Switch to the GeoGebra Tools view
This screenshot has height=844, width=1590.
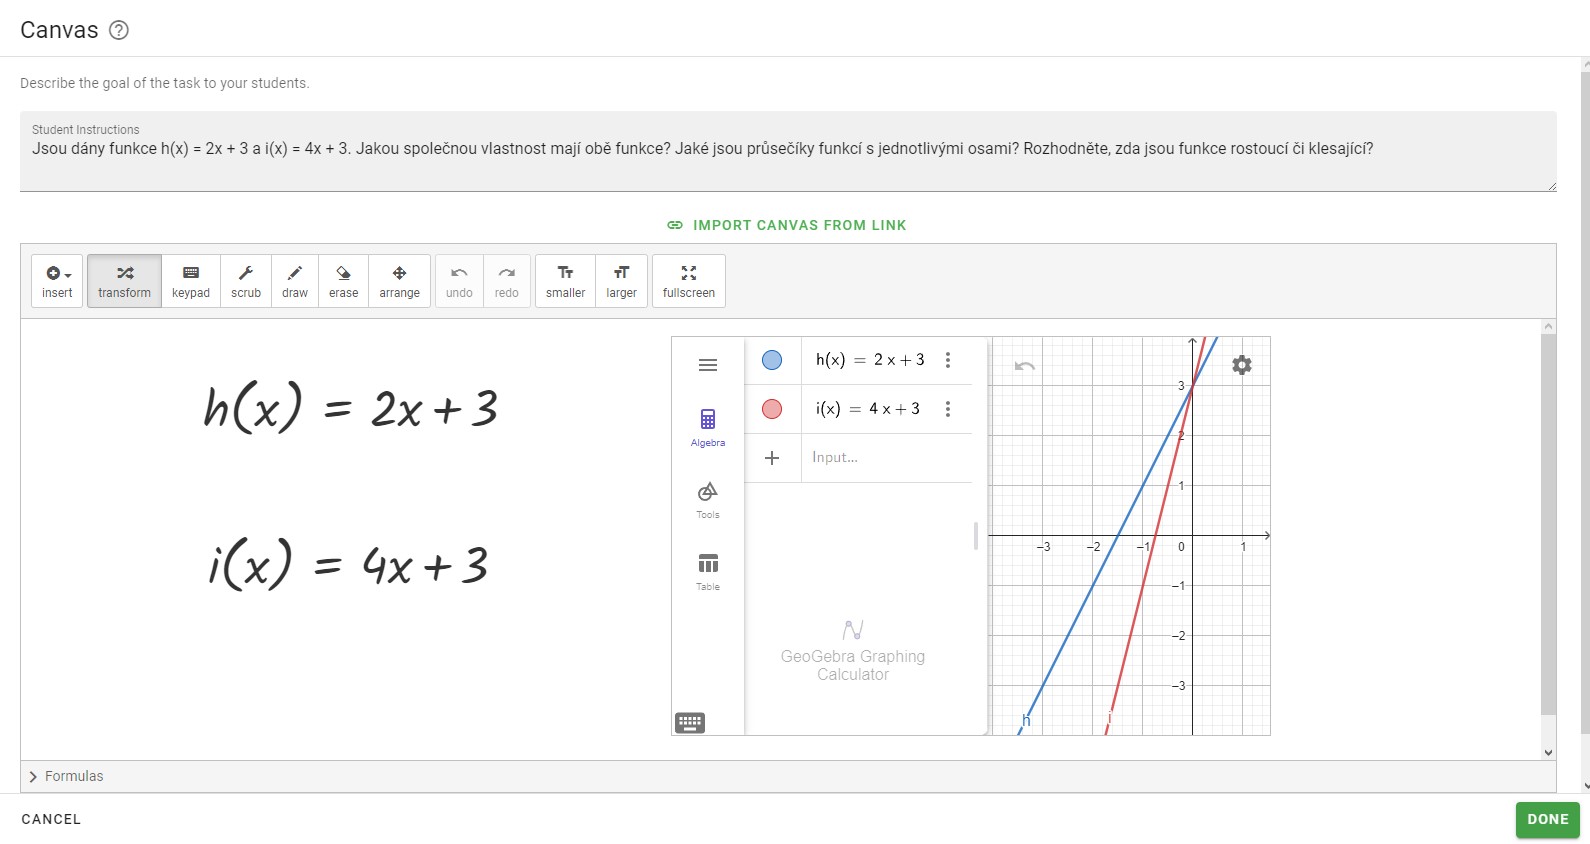(708, 499)
